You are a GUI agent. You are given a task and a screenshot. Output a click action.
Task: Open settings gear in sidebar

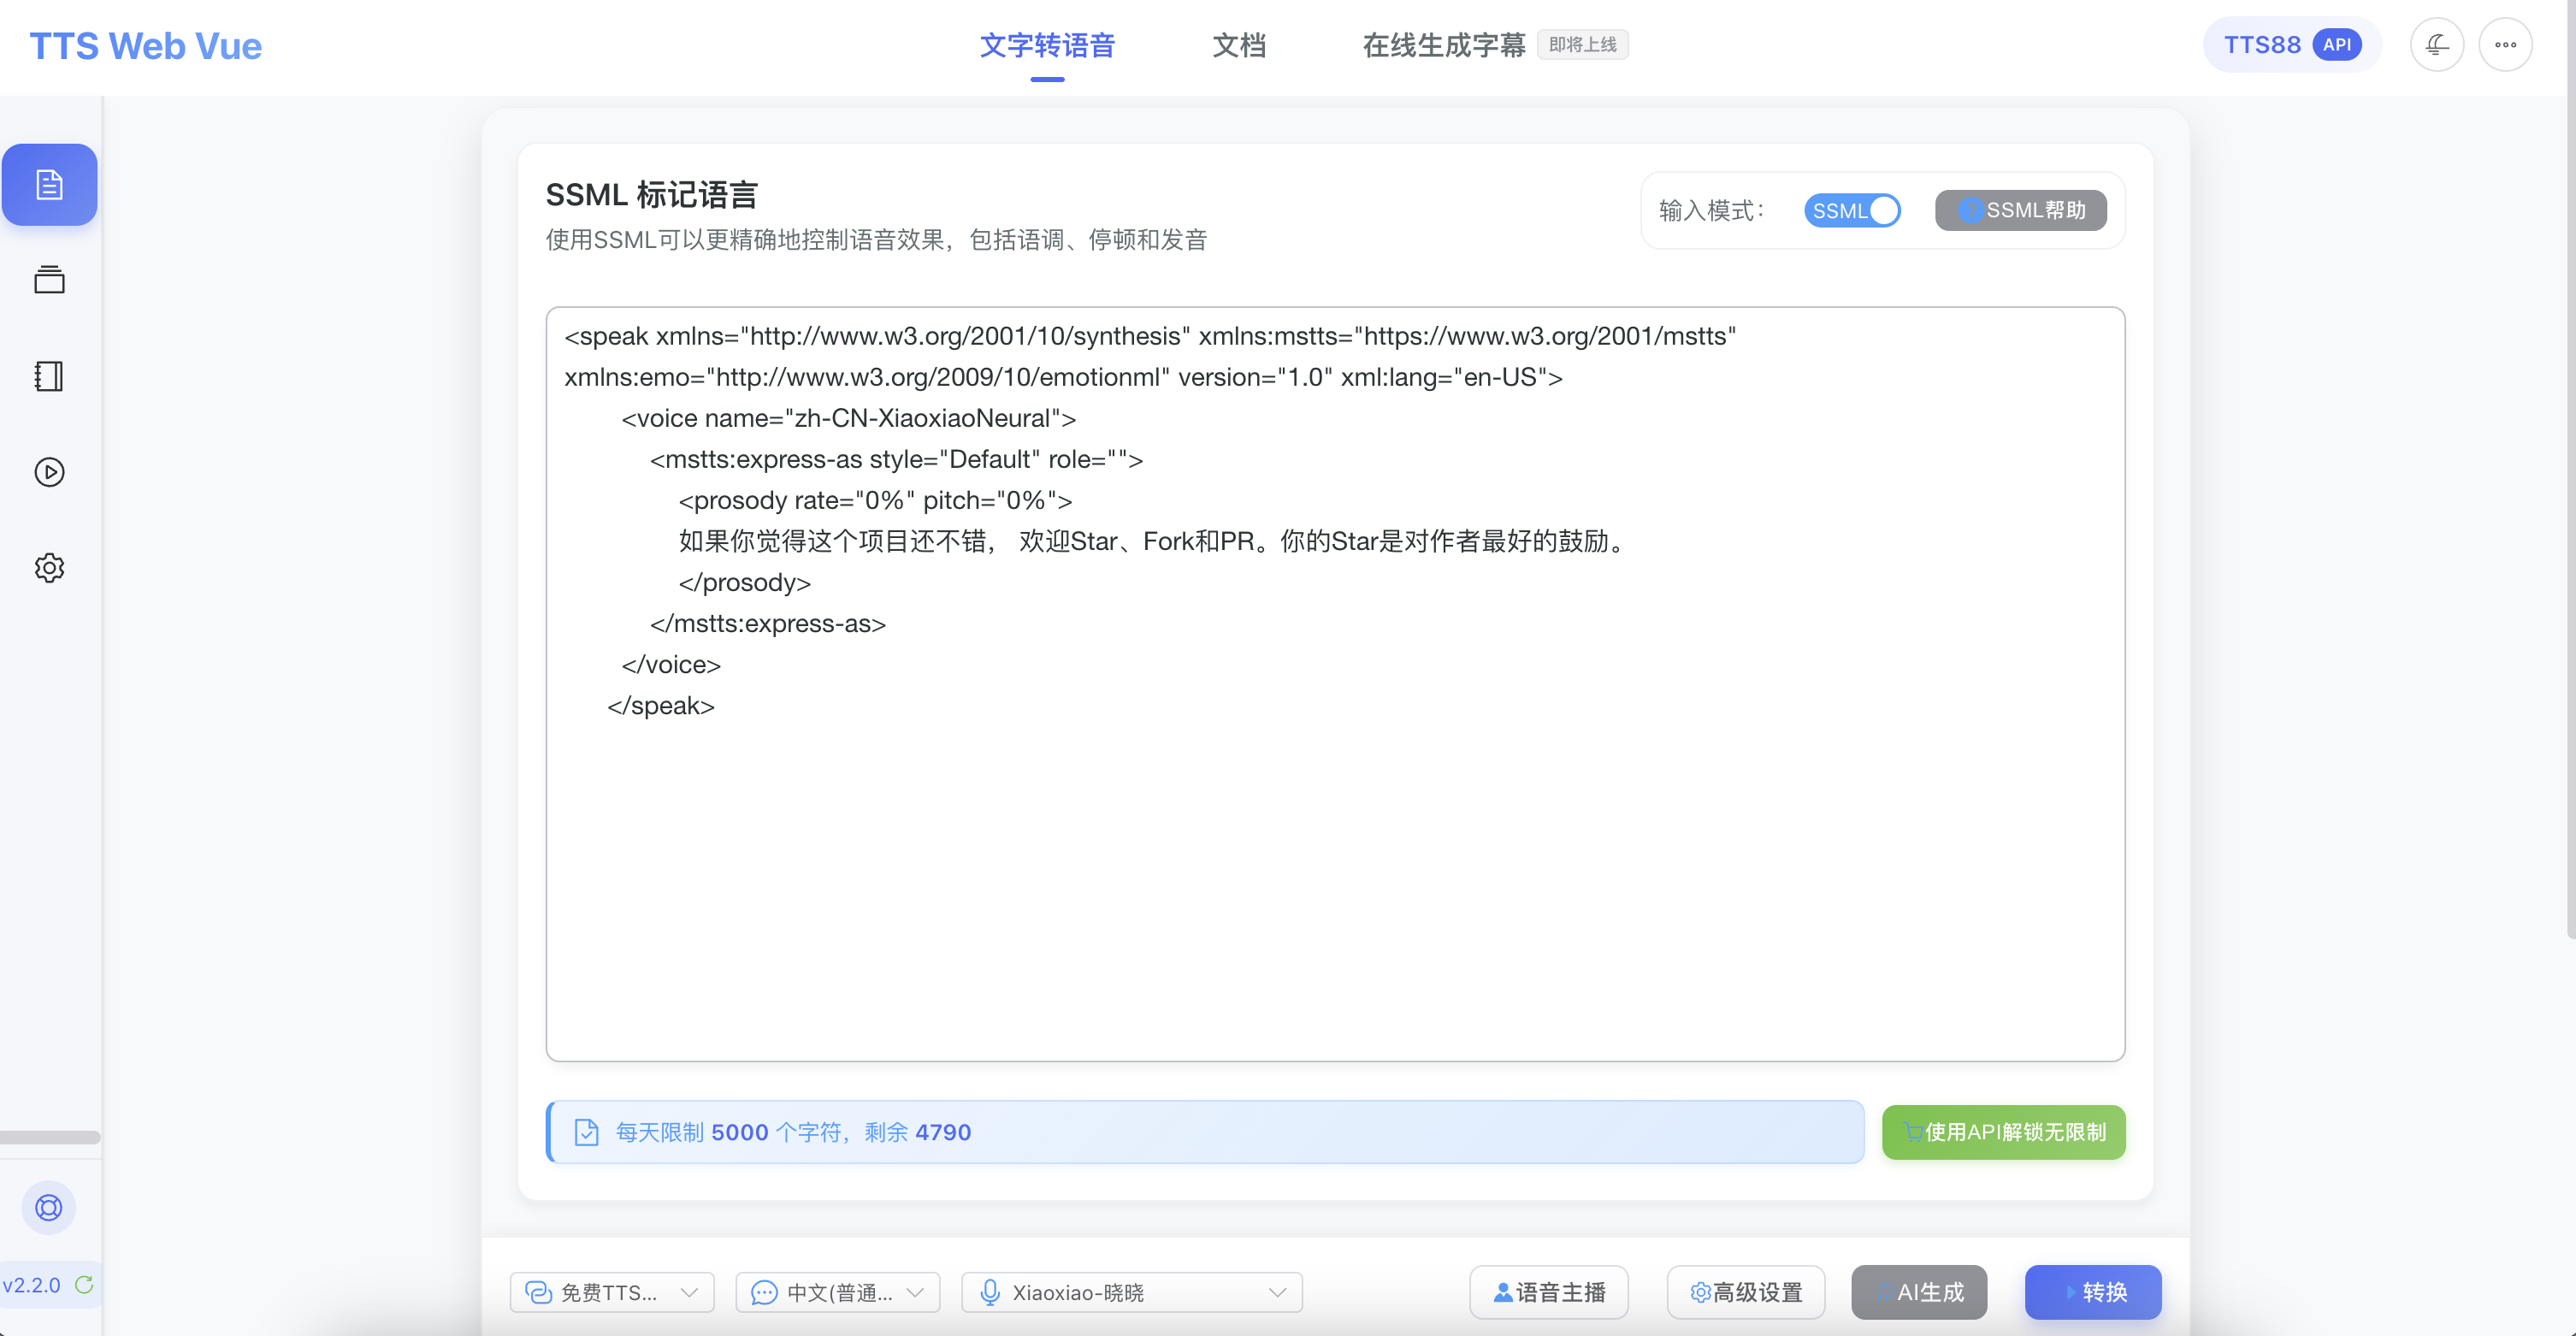coord(49,568)
